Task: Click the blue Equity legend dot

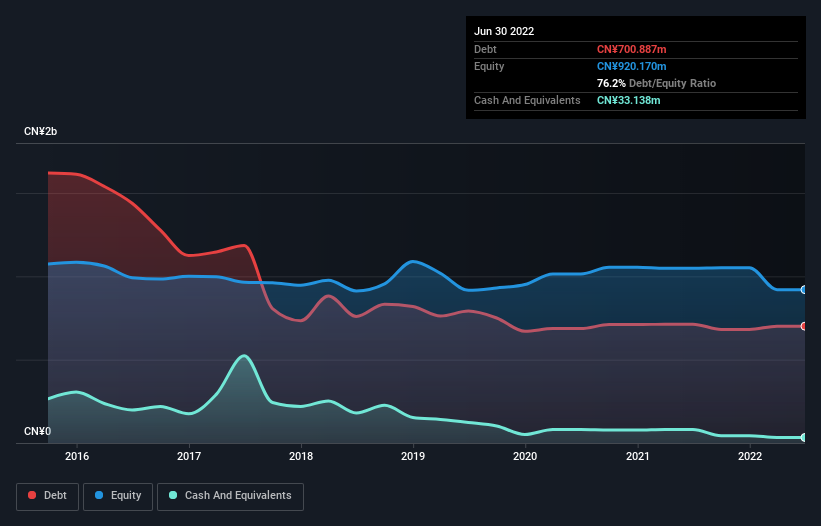Action: coord(99,495)
